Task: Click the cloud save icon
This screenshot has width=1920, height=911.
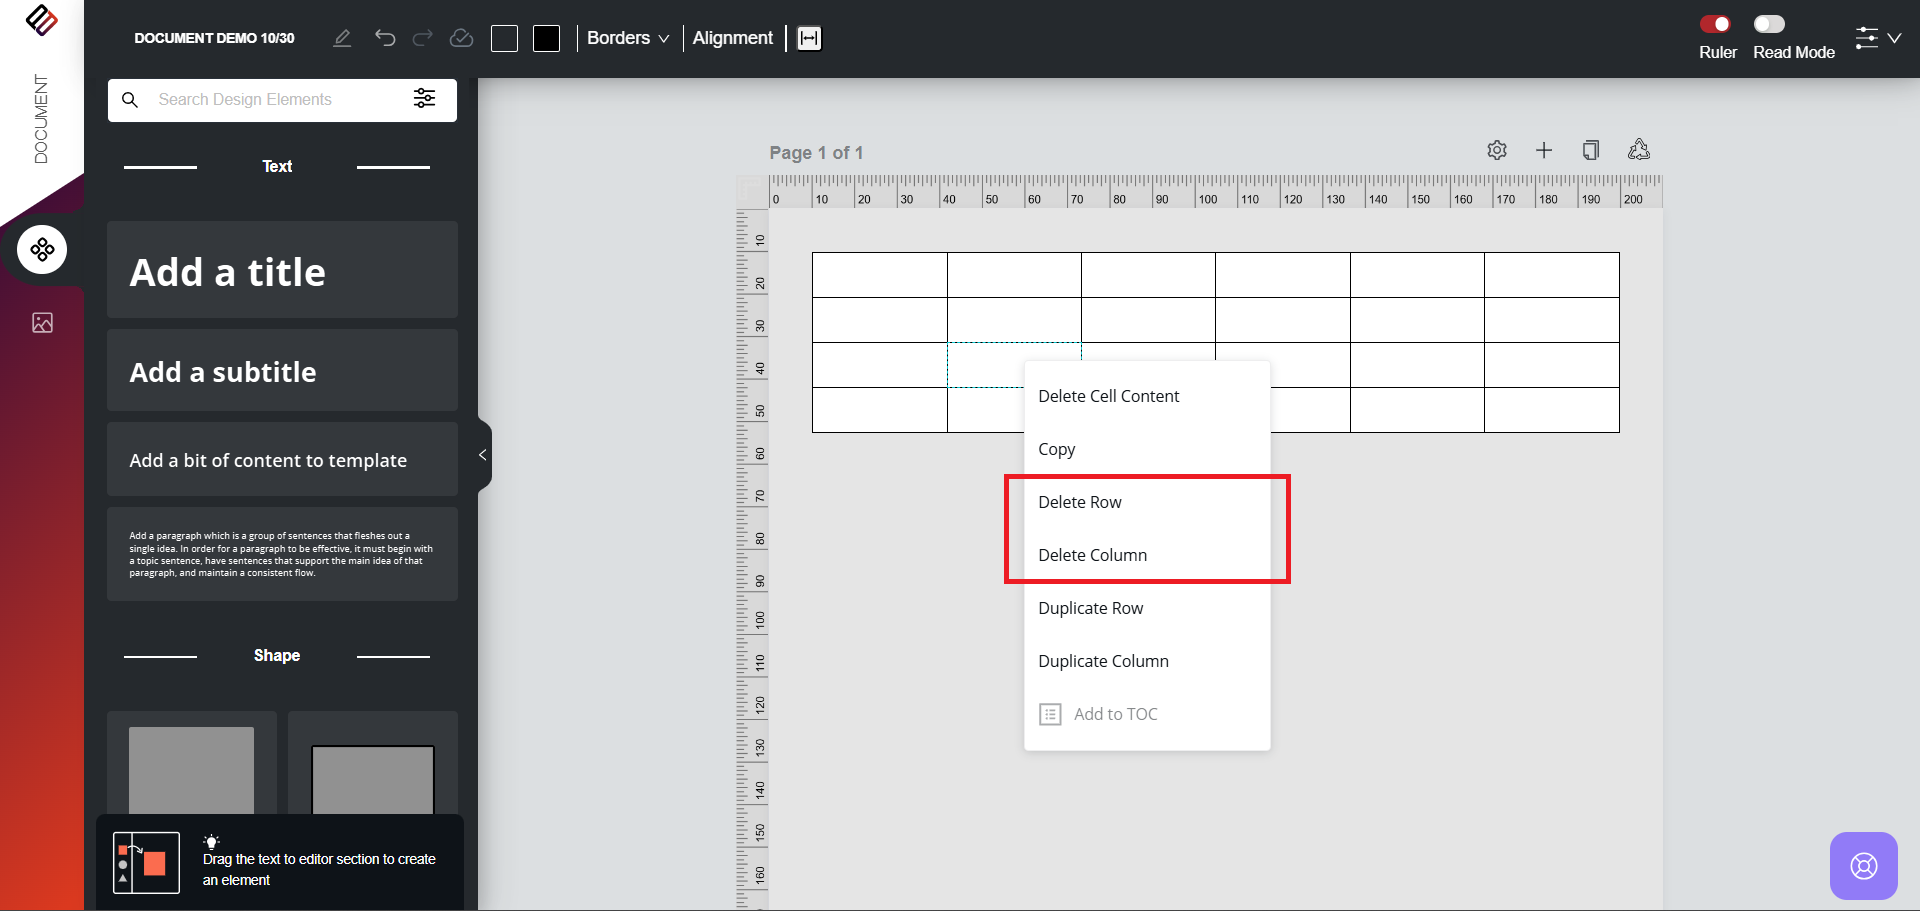Action: click(461, 38)
